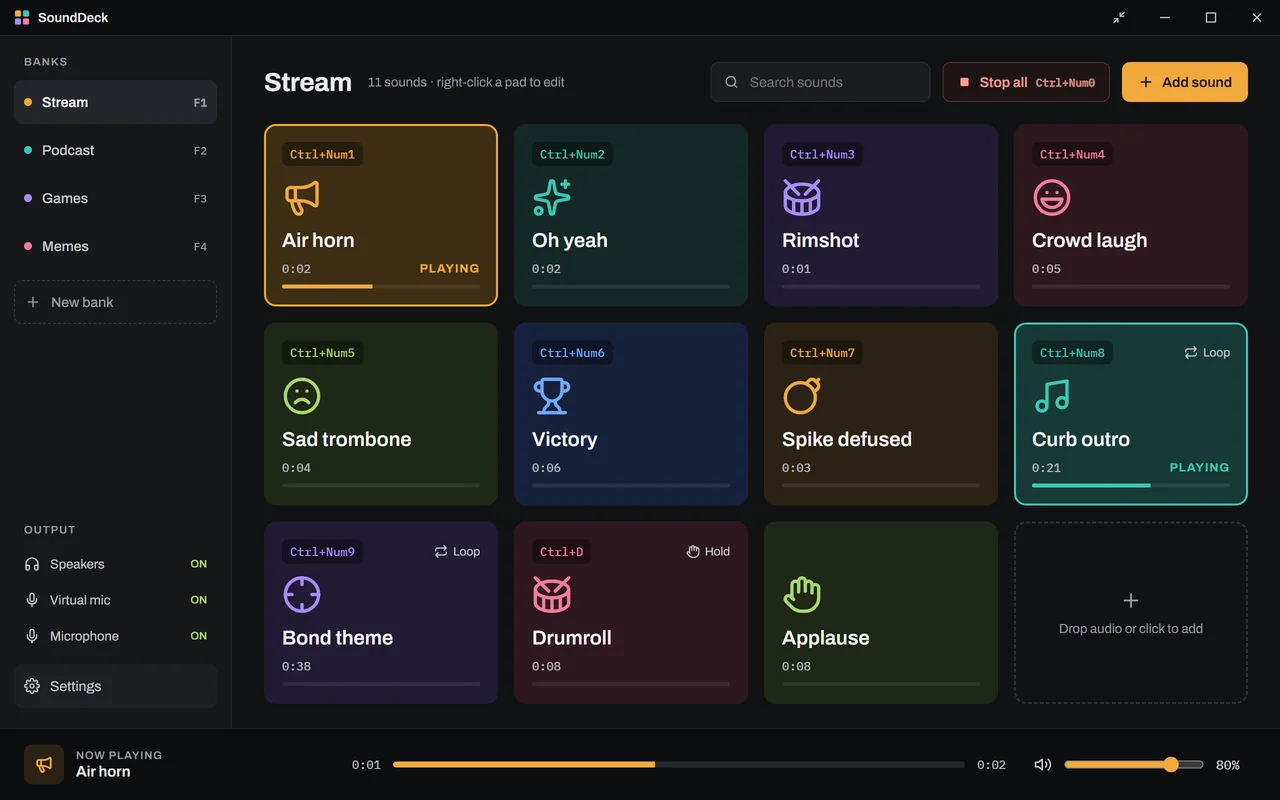Click the compact view arrows icon in title bar

tap(1119, 17)
